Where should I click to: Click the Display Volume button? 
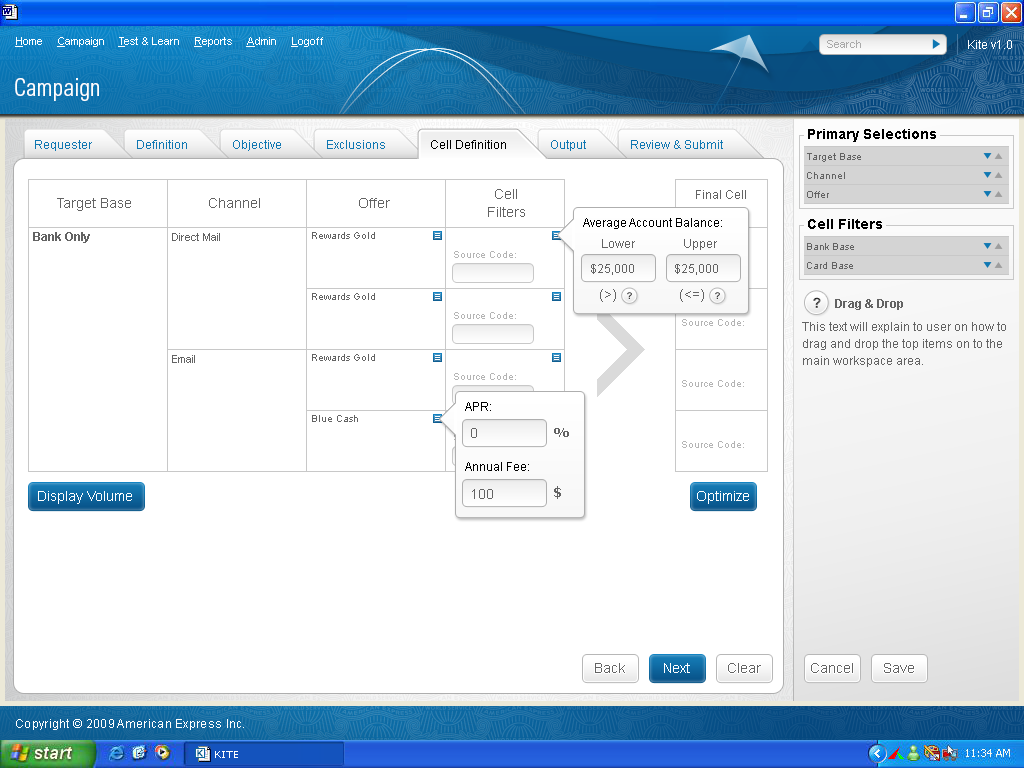click(86, 496)
